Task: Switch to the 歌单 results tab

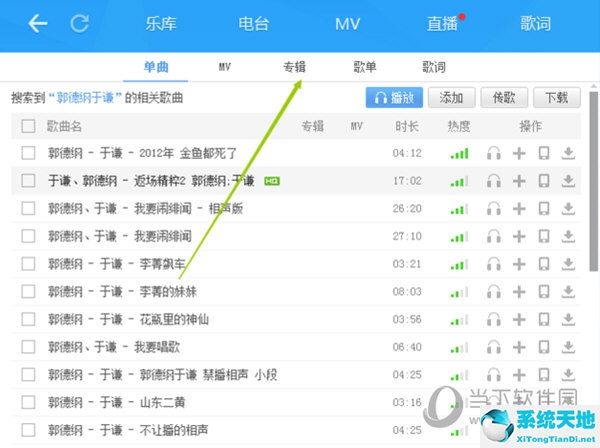Action: coord(365,67)
